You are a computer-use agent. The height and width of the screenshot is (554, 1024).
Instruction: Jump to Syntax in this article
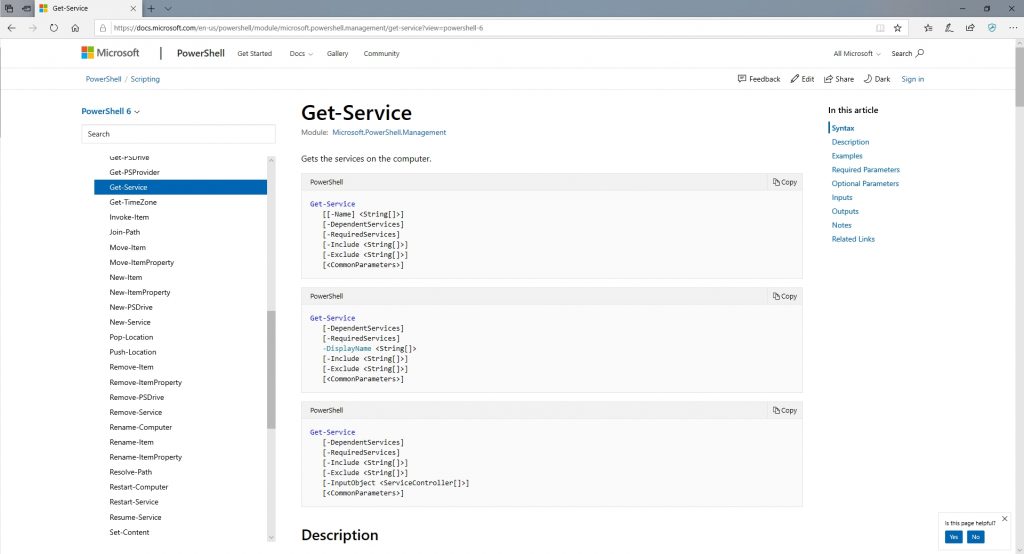[842, 128]
